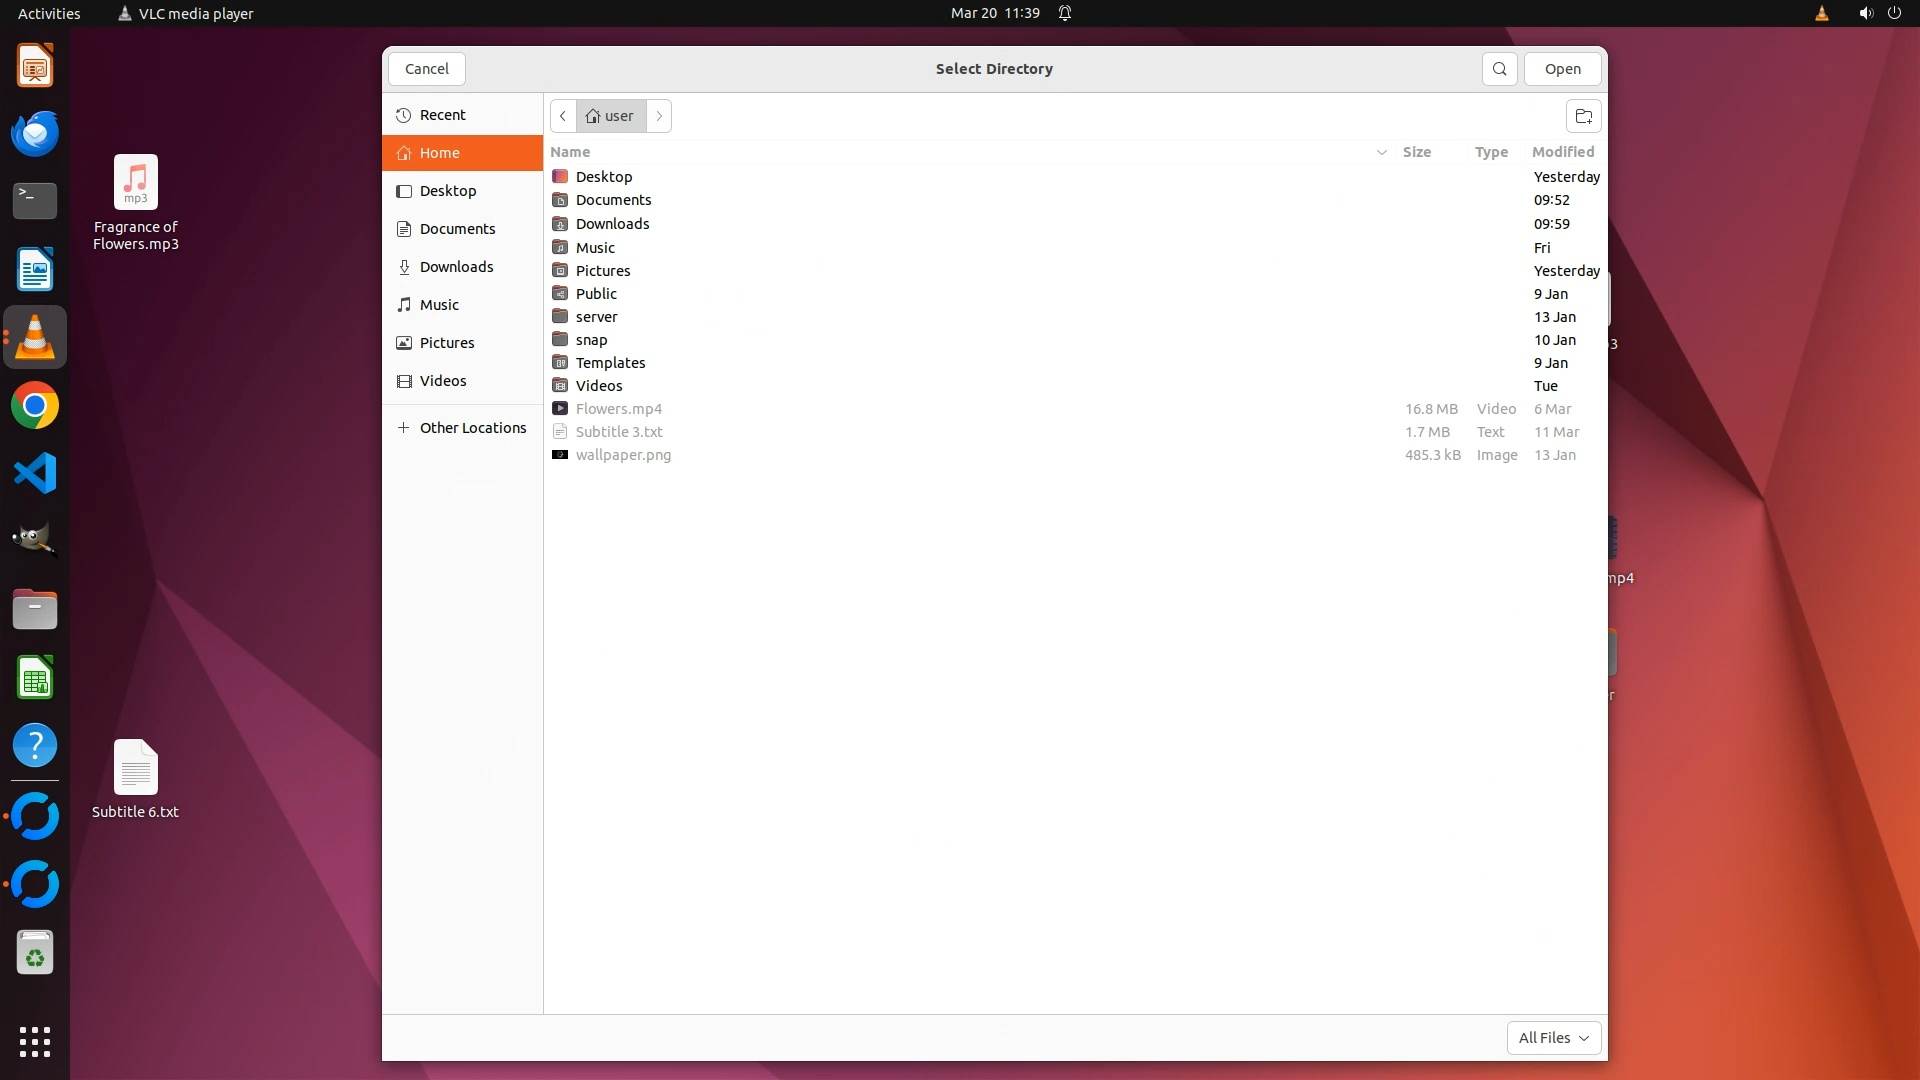Sort list by Size column header

coord(1416,152)
